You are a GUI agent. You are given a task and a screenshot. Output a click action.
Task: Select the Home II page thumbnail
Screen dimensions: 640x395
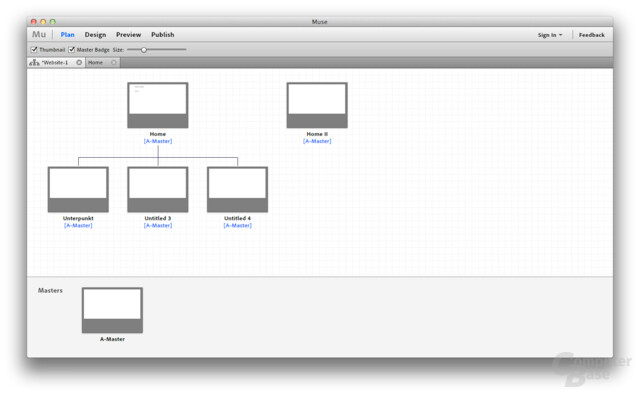pos(317,105)
